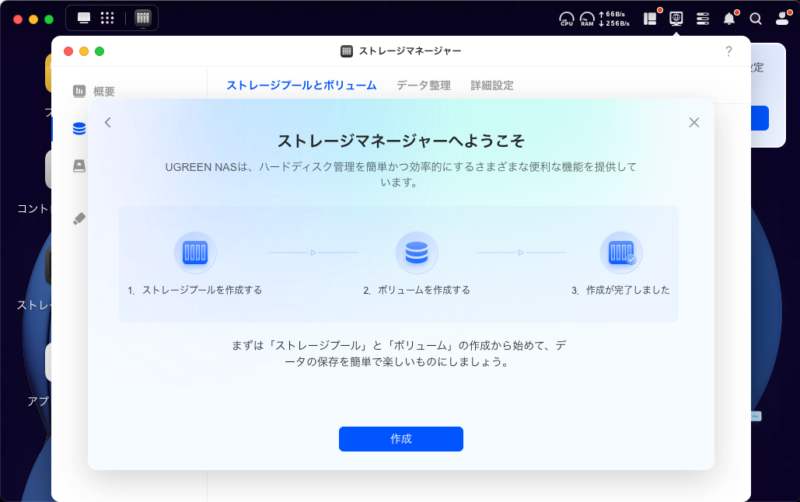Close the welcome dialog with X
800x502 pixels.
(694, 122)
